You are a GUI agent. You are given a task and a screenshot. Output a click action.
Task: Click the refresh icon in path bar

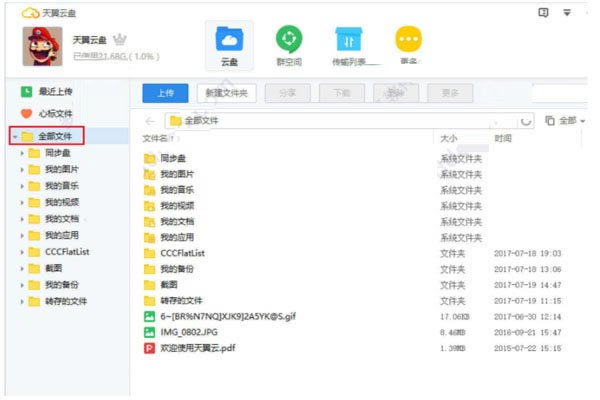pyautogui.click(x=526, y=121)
